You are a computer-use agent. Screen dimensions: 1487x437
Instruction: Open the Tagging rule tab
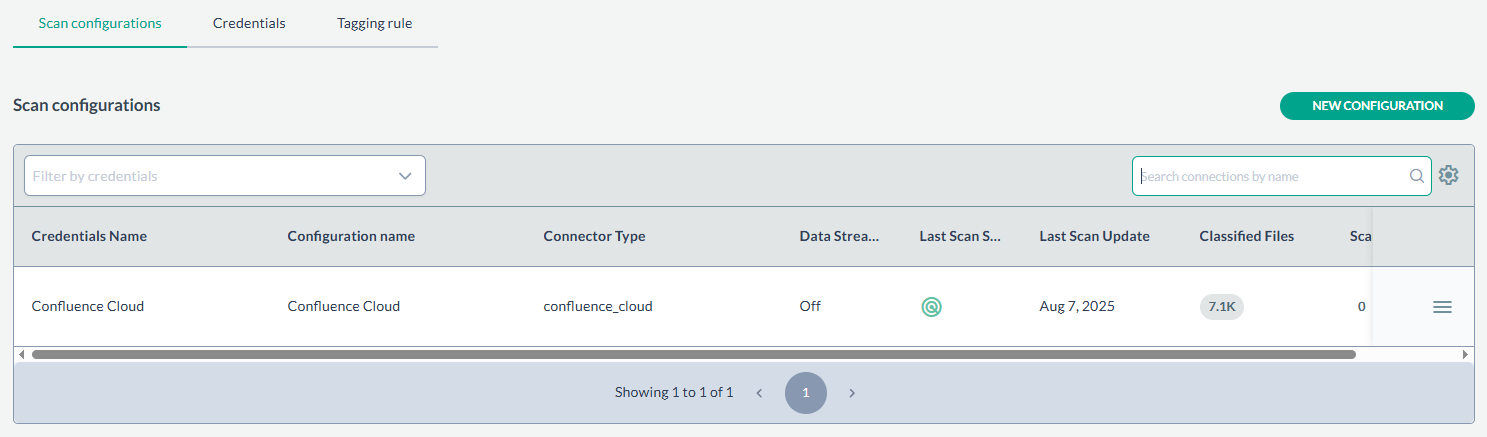374,23
